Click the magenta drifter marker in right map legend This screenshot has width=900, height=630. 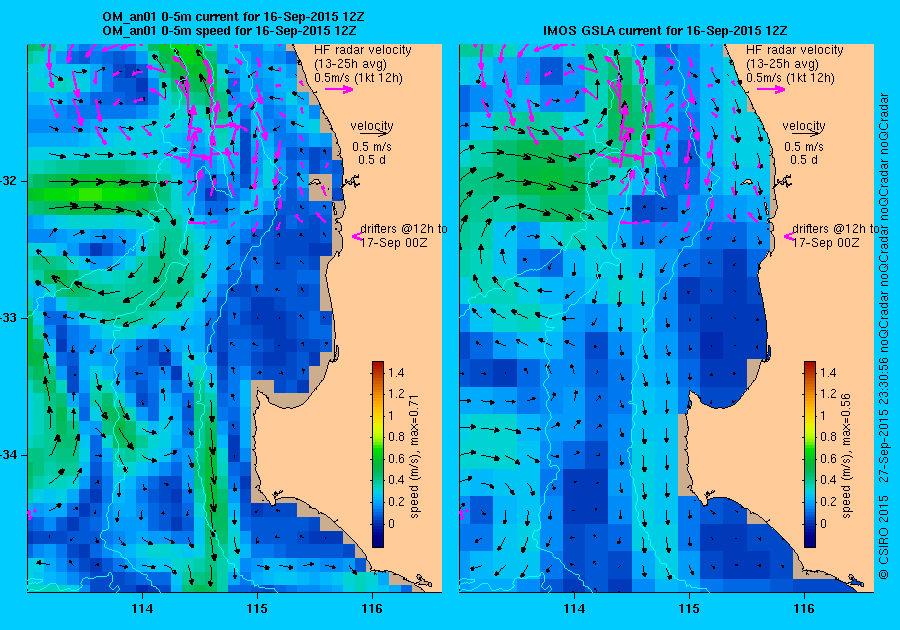(789, 236)
